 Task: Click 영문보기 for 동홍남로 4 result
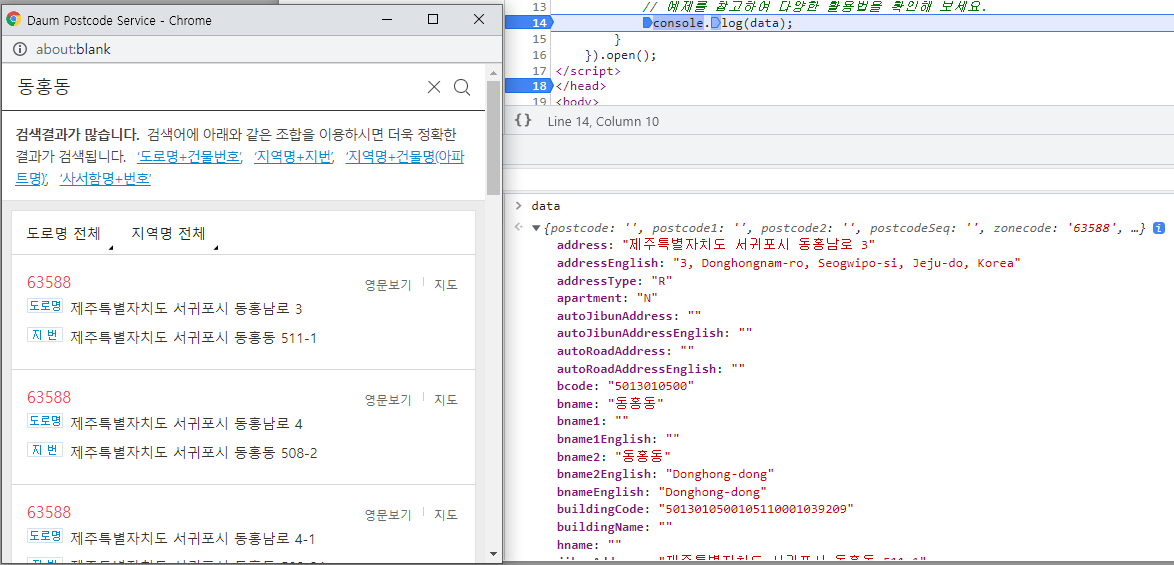(x=388, y=400)
